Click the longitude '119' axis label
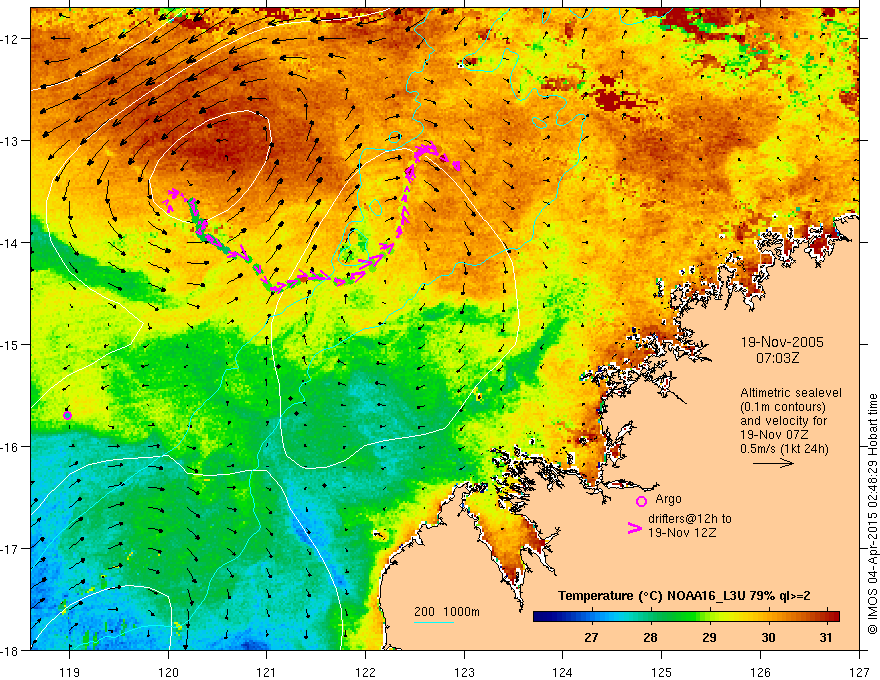Image resolution: width=880 pixels, height=680 pixels. (70, 672)
